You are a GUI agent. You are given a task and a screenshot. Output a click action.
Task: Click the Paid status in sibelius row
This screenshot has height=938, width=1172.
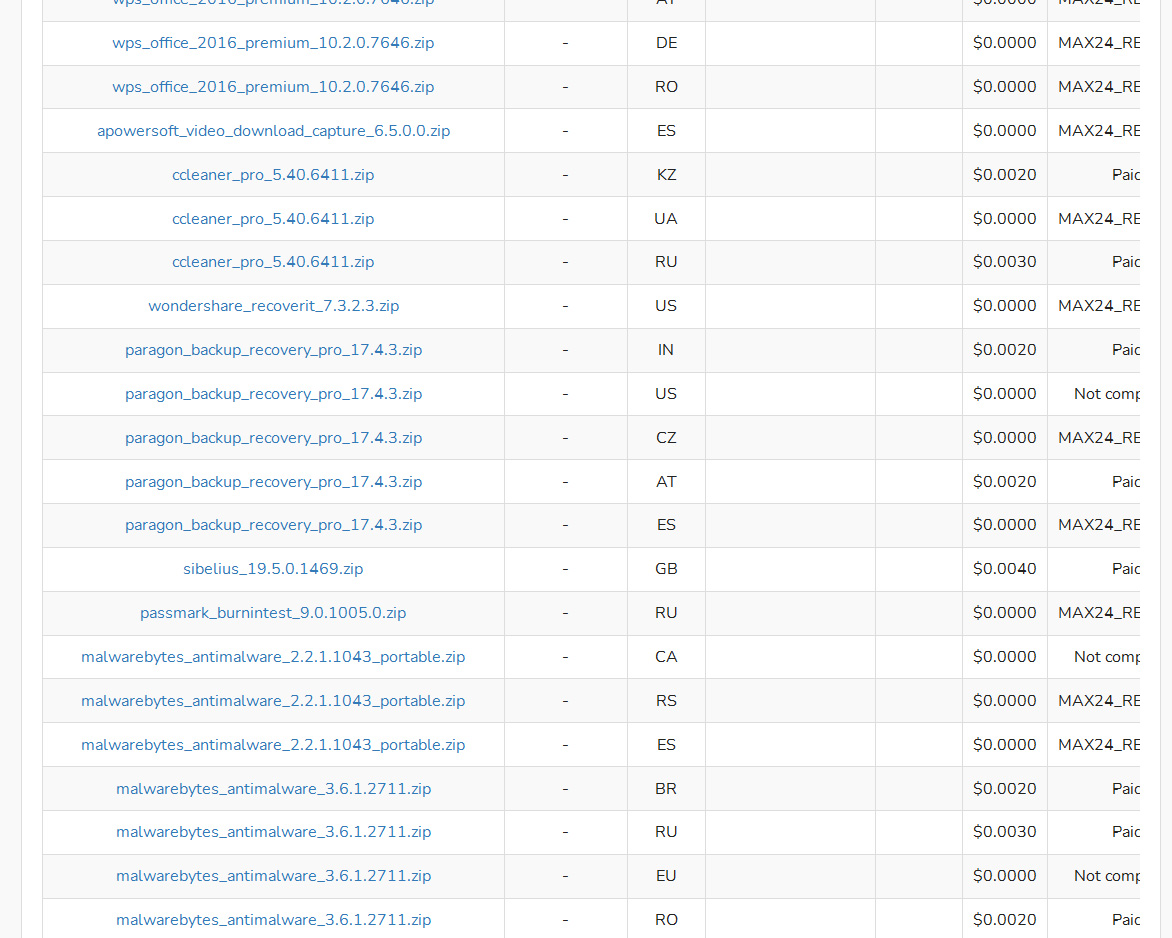tap(1126, 570)
